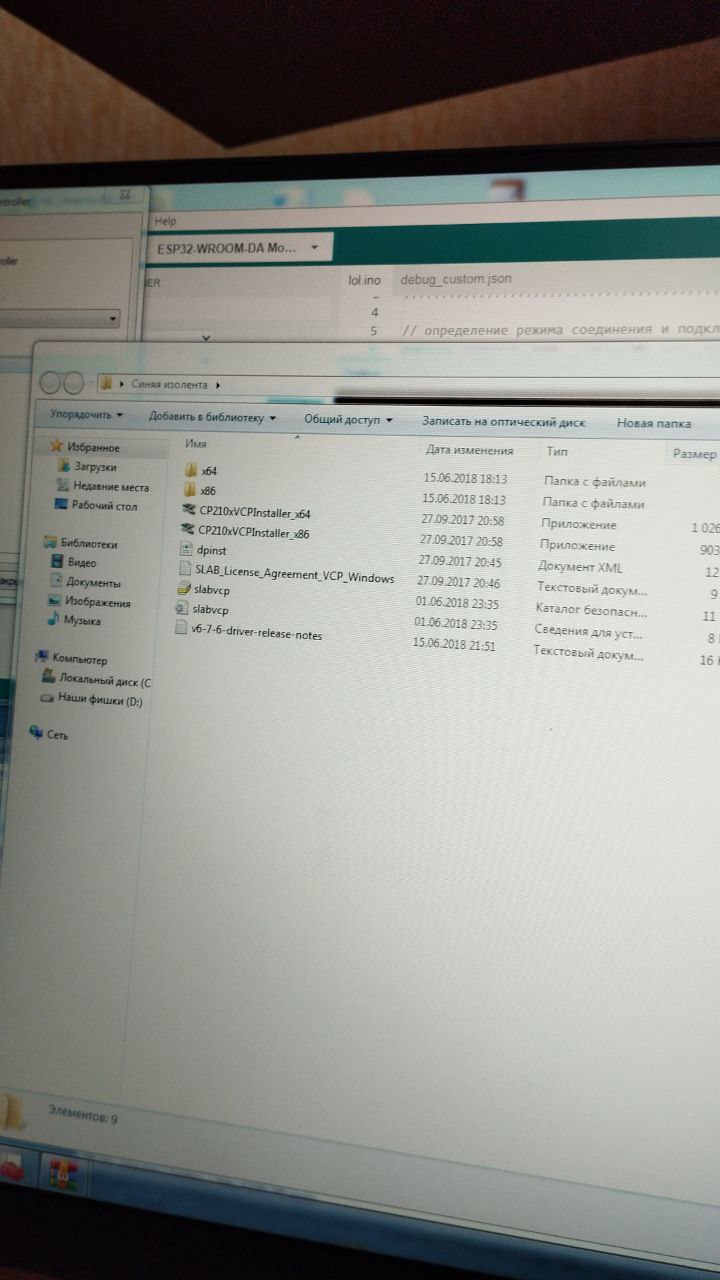Click Записать на оптический диск
The width and height of the screenshot is (720, 1280).
pyautogui.click(x=503, y=422)
